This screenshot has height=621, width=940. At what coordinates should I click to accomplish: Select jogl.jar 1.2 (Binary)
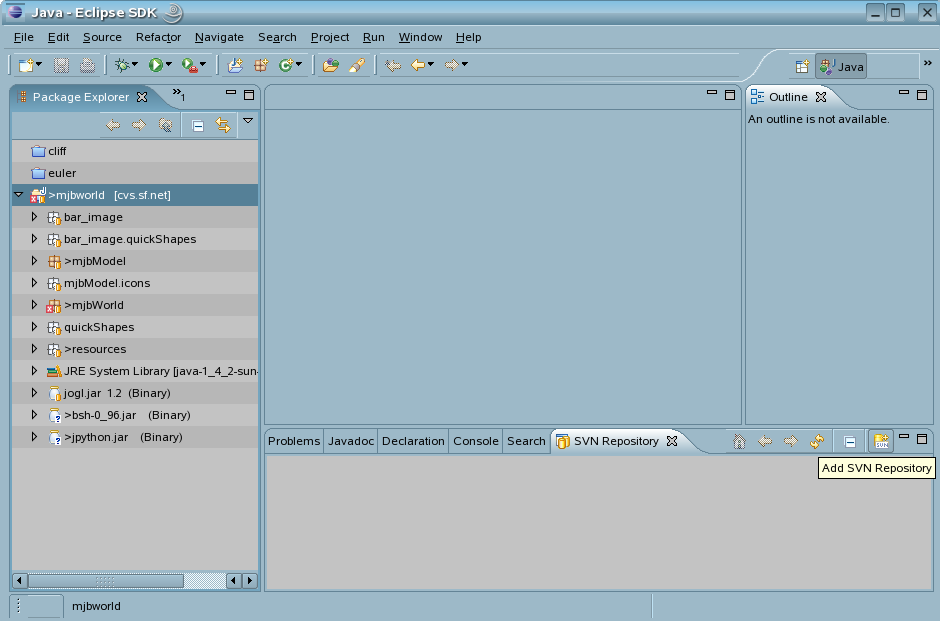pos(135,393)
